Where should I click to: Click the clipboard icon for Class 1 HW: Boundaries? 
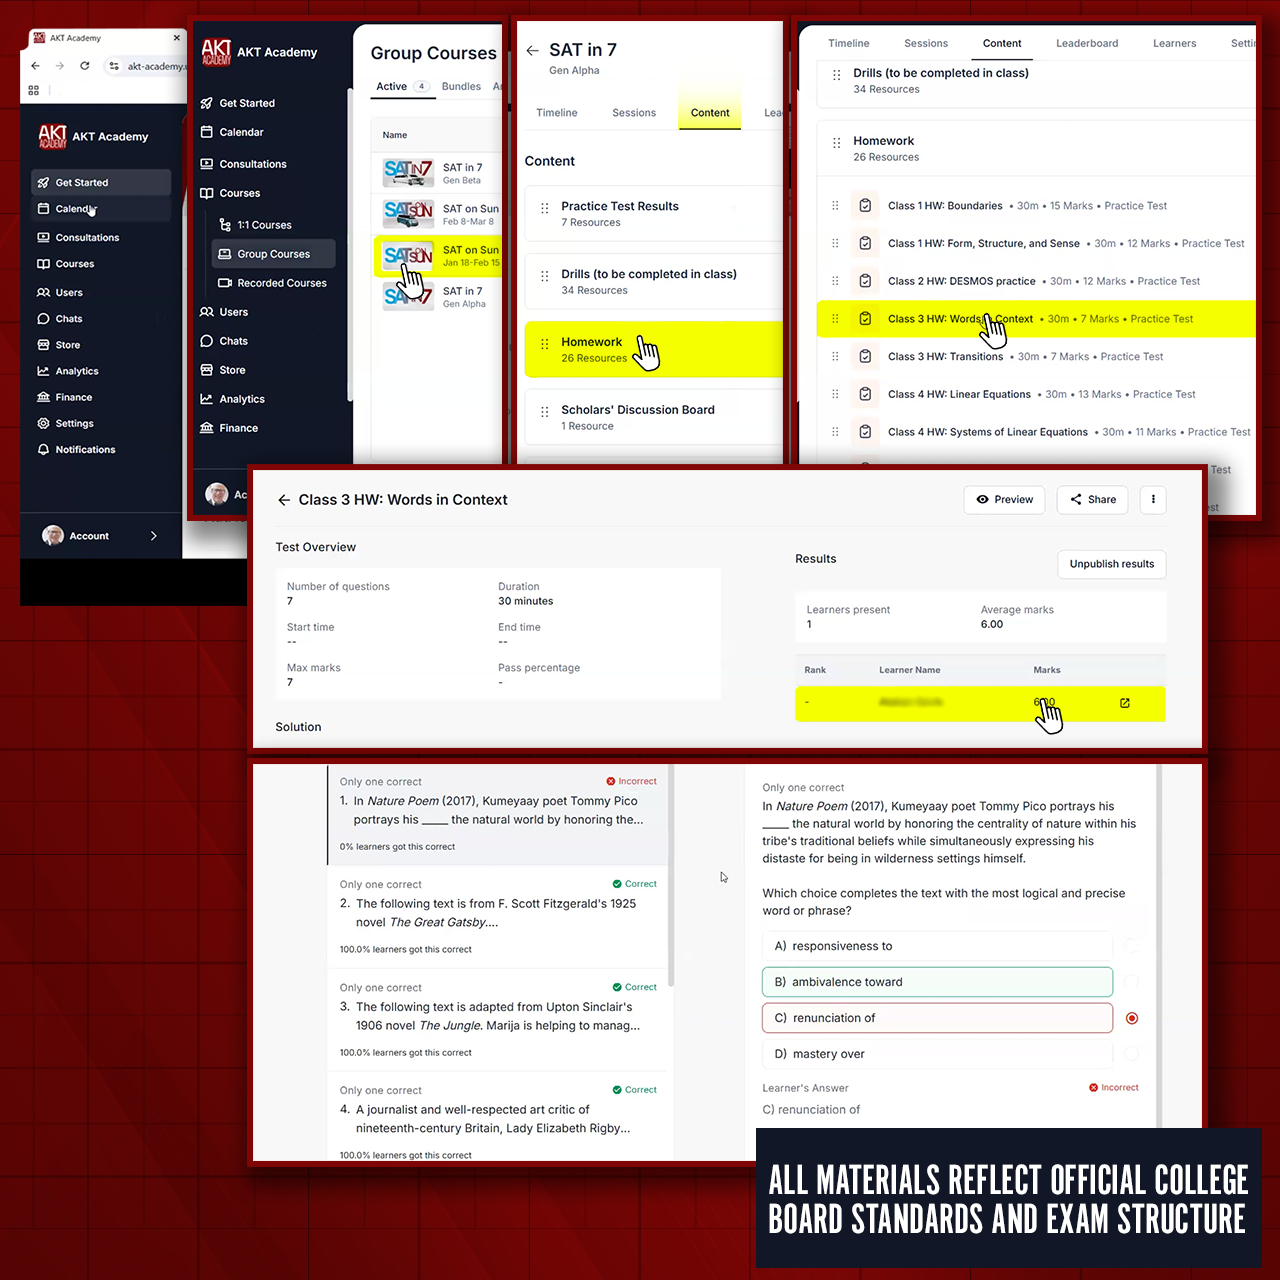click(865, 206)
